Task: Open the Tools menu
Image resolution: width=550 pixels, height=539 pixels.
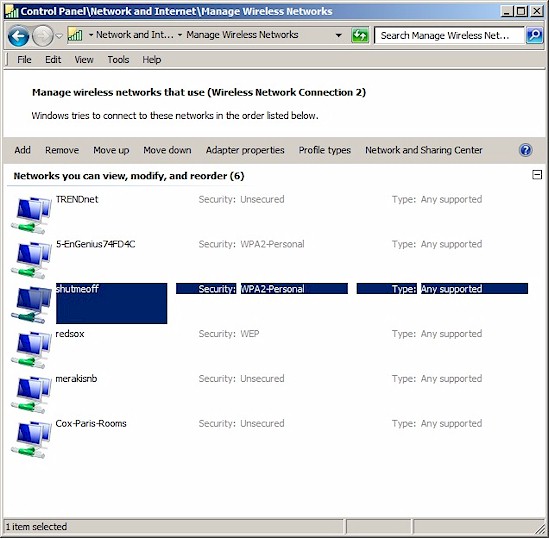Action: [x=118, y=60]
